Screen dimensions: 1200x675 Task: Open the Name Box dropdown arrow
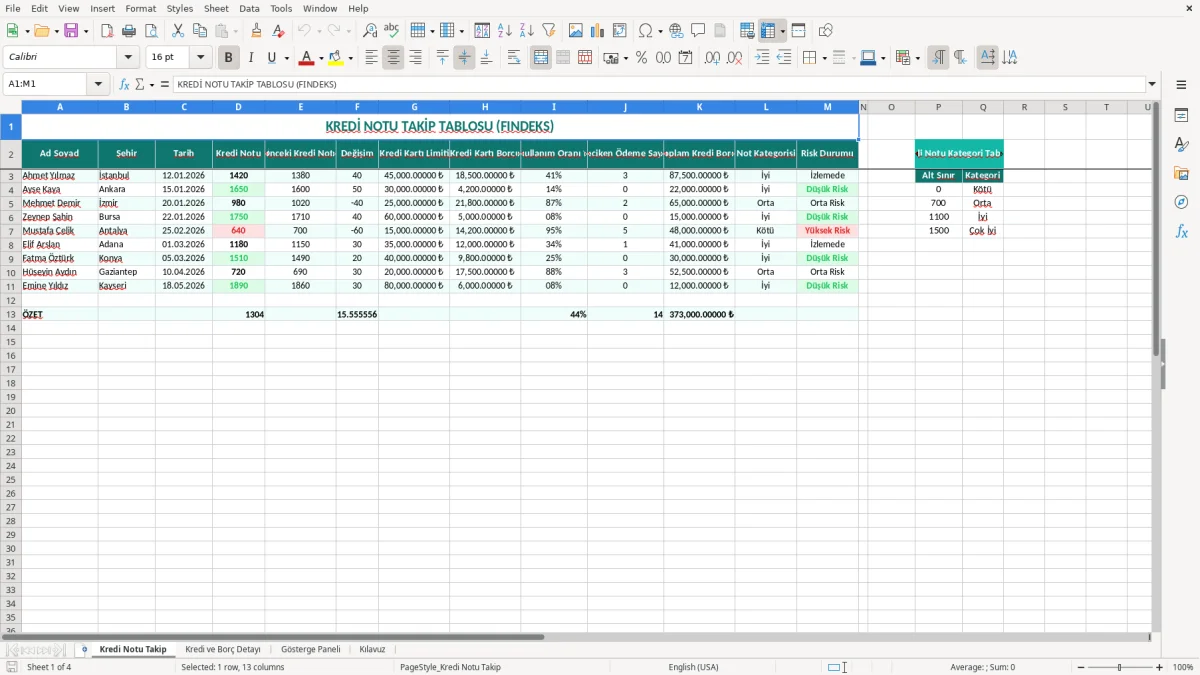pyautogui.click(x=99, y=84)
